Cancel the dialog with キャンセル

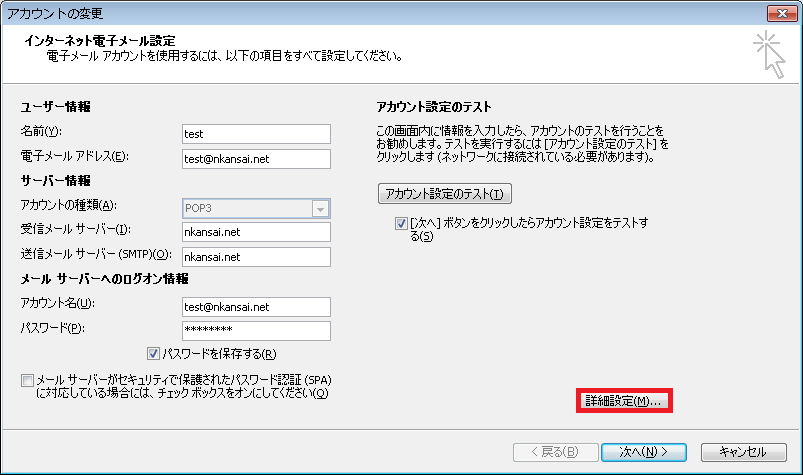[x=743, y=452]
